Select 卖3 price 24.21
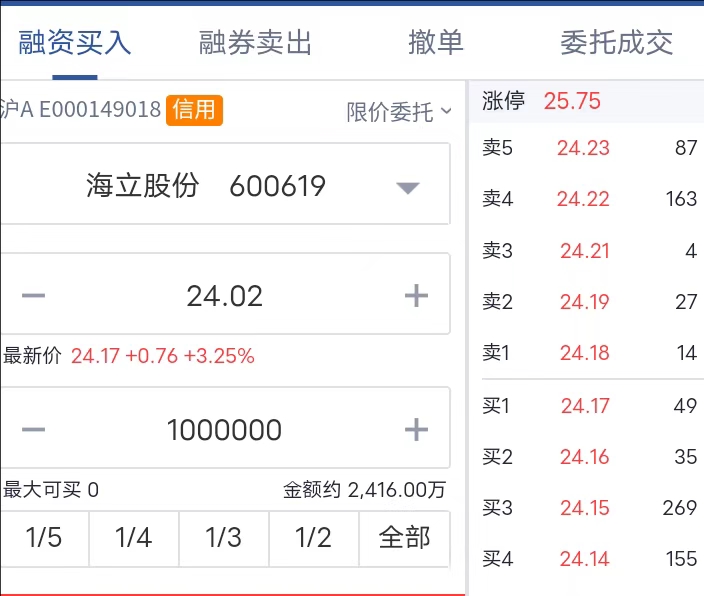 click(585, 251)
